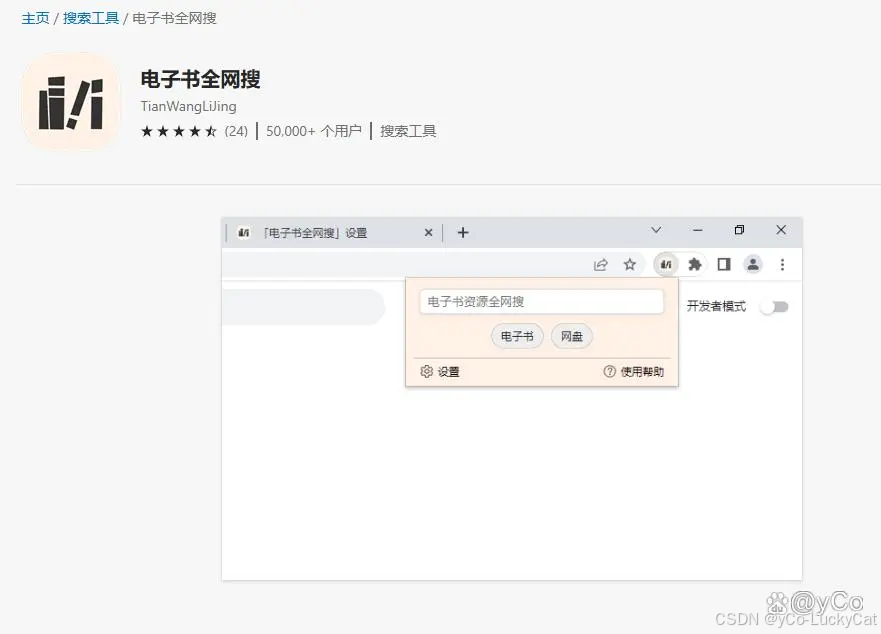Open developer name TianWangLiJing
881x634 pixels.
188,106
